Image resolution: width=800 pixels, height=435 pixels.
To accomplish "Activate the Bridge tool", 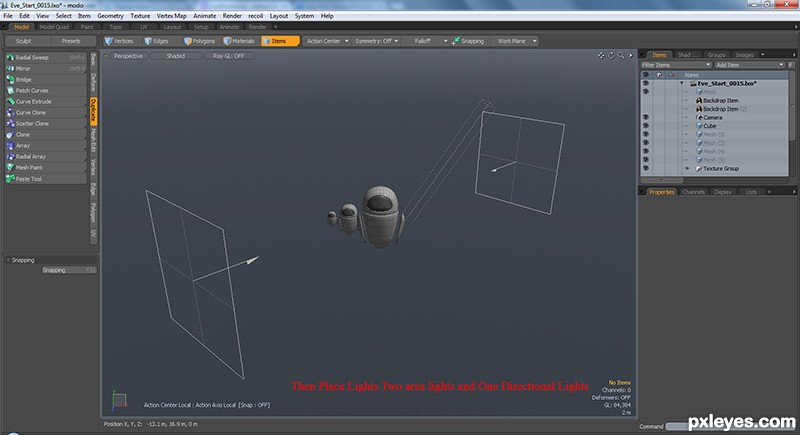I will click(46, 80).
